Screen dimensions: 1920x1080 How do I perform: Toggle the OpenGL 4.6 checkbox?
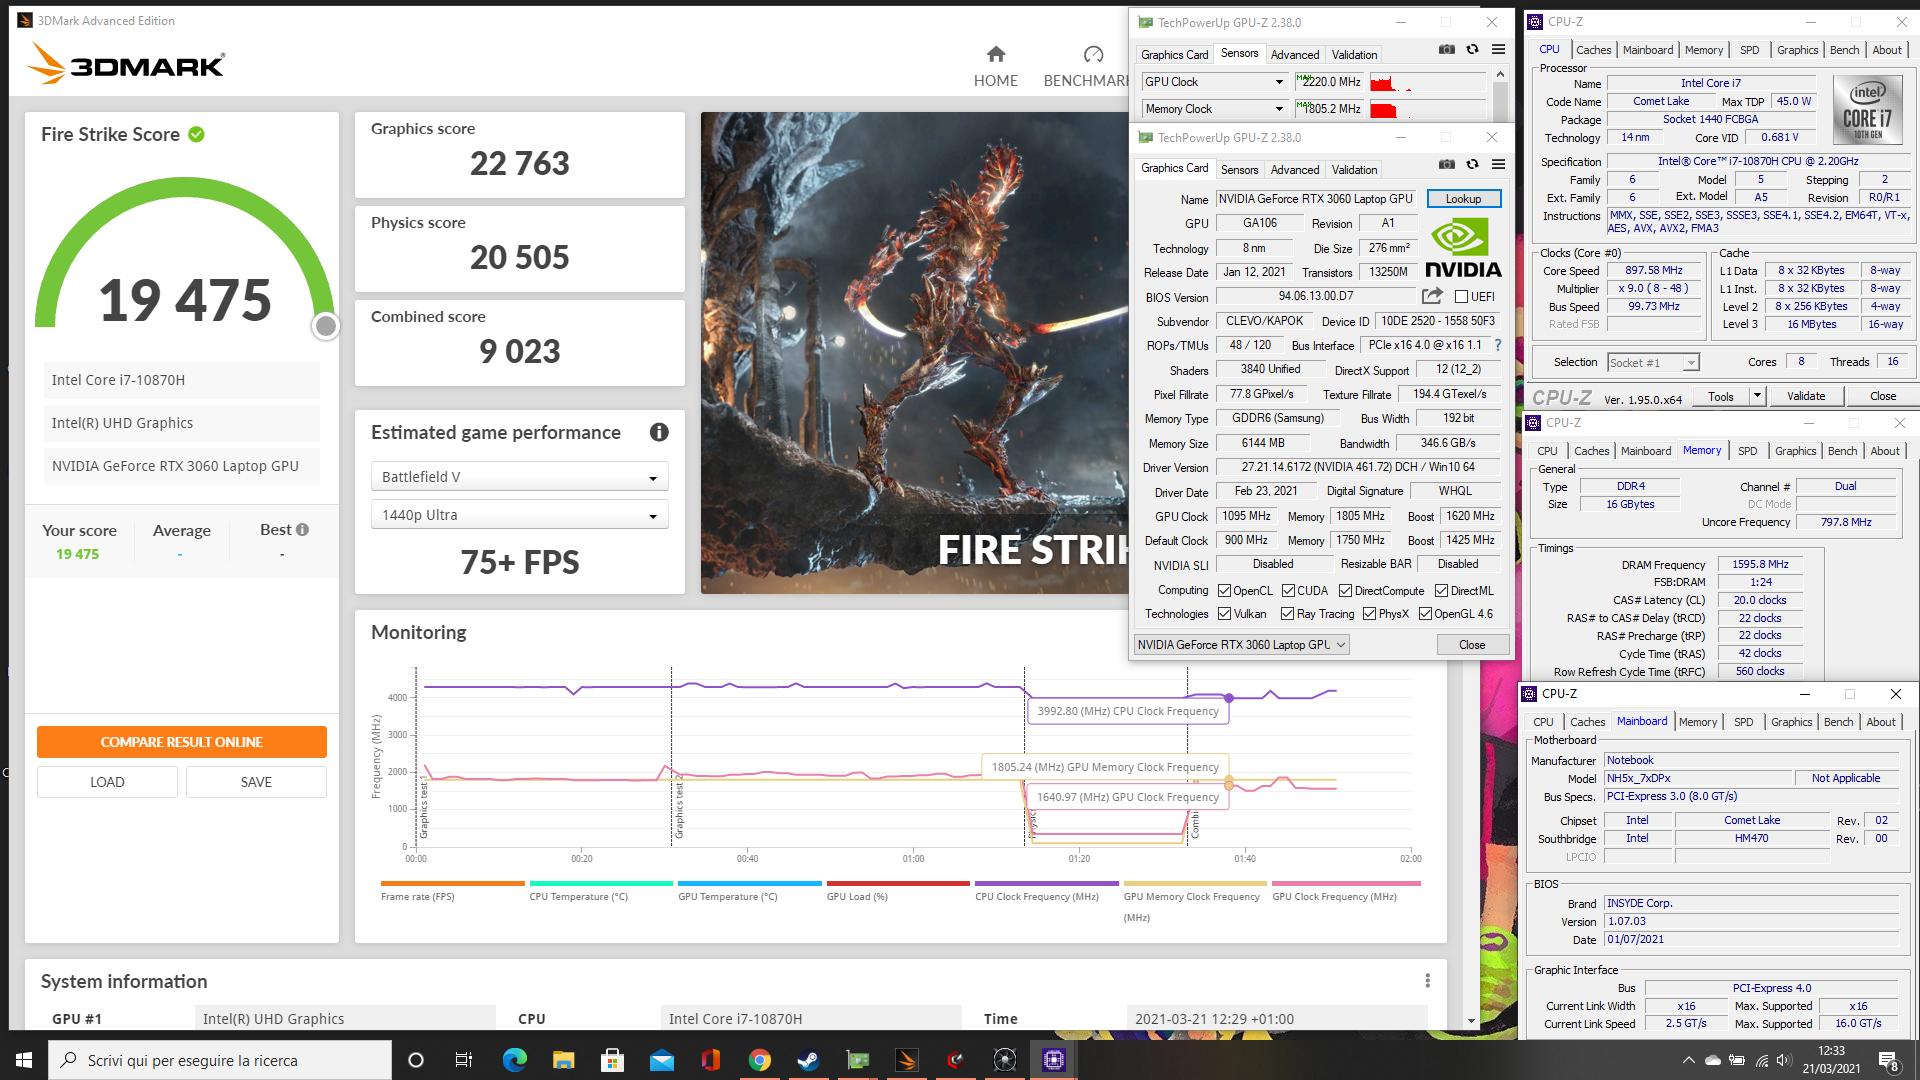pos(1425,614)
